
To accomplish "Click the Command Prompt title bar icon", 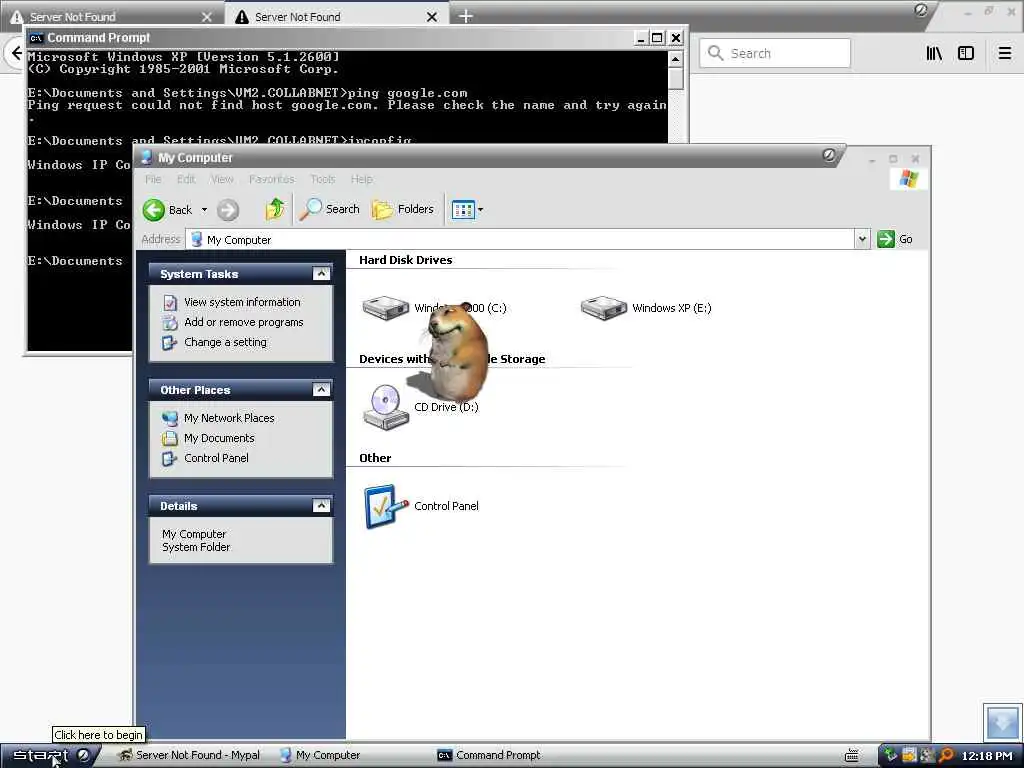I will coord(36,38).
